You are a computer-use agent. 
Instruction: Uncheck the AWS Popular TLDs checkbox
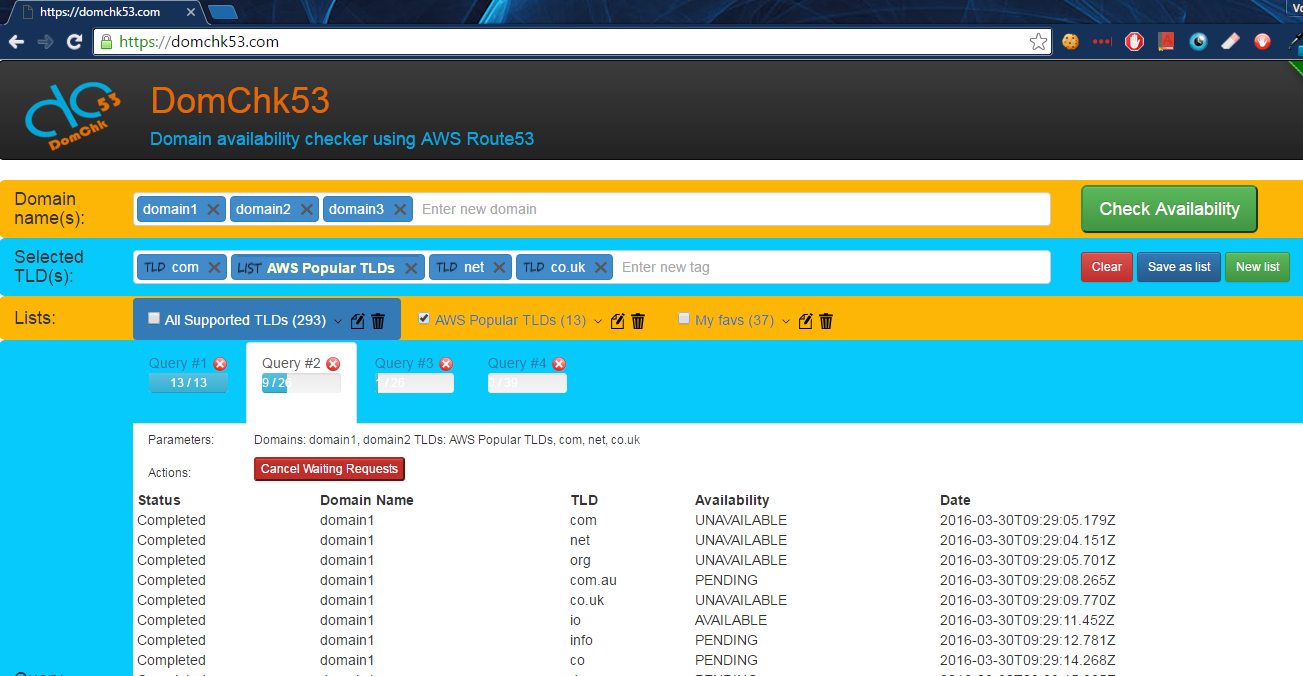[x=424, y=318]
